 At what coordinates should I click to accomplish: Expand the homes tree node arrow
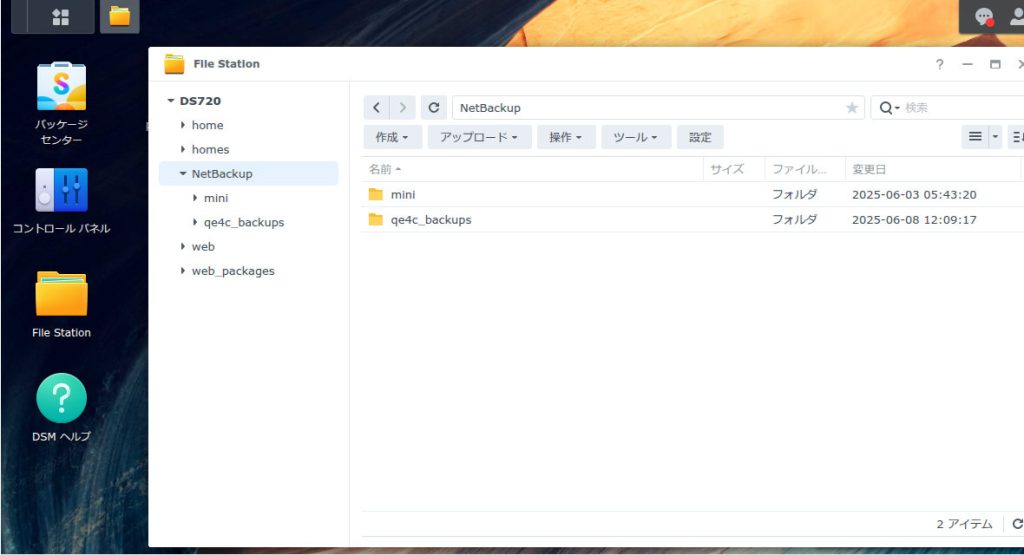183,150
